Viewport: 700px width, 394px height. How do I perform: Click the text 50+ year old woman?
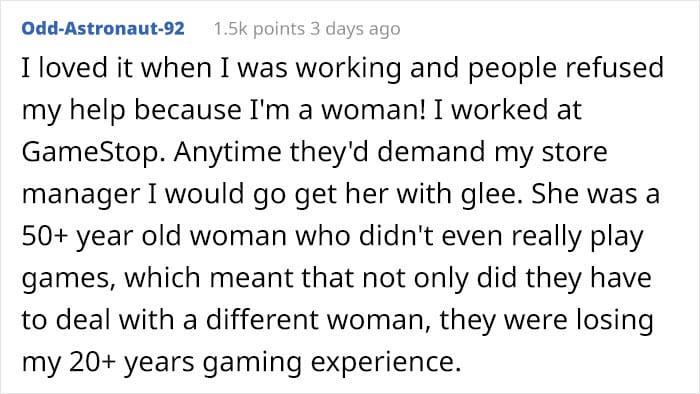154,236
